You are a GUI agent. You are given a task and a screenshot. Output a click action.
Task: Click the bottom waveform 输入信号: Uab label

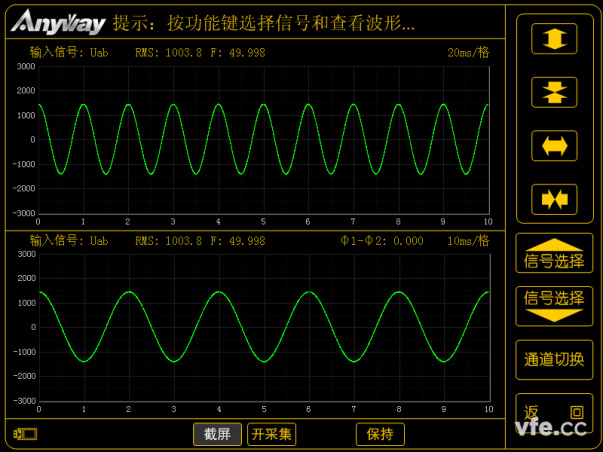pos(69,241)
